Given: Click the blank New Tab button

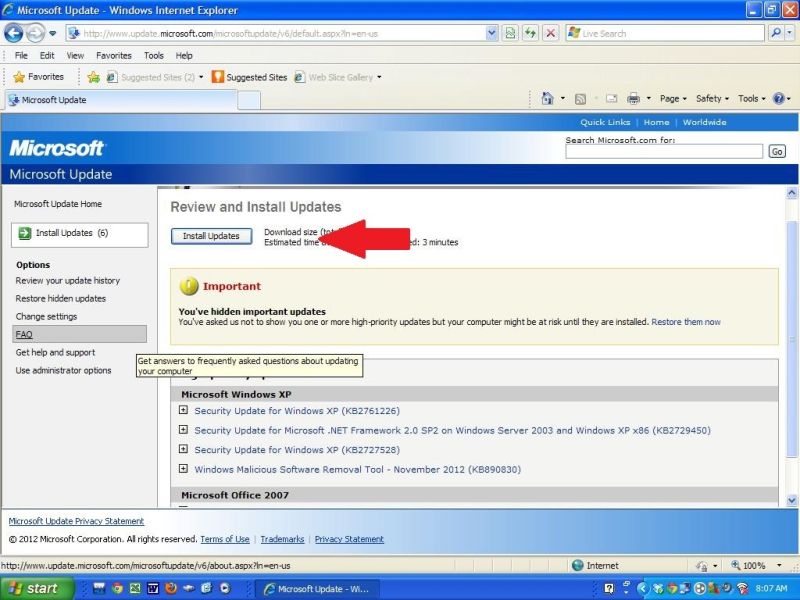Looking at the screenshot, I should tap(249, 101).
